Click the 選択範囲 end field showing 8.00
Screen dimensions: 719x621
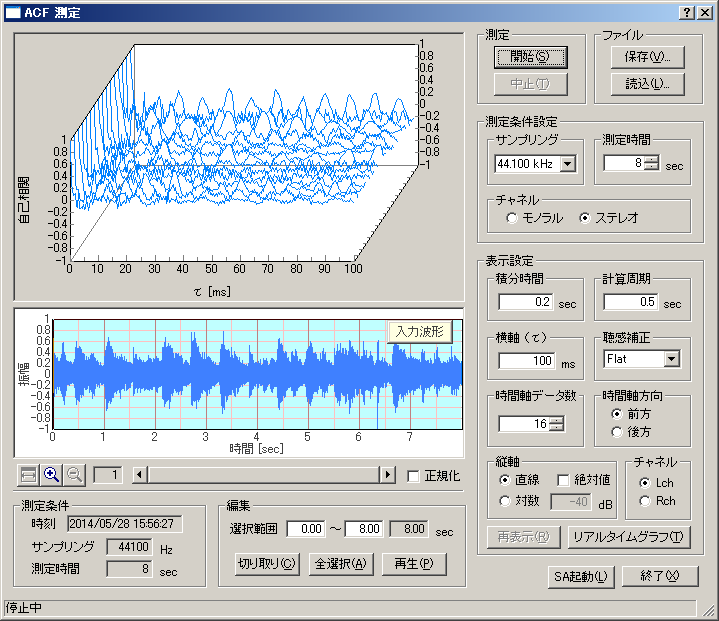pyautogui.click(x=364, y=529)
